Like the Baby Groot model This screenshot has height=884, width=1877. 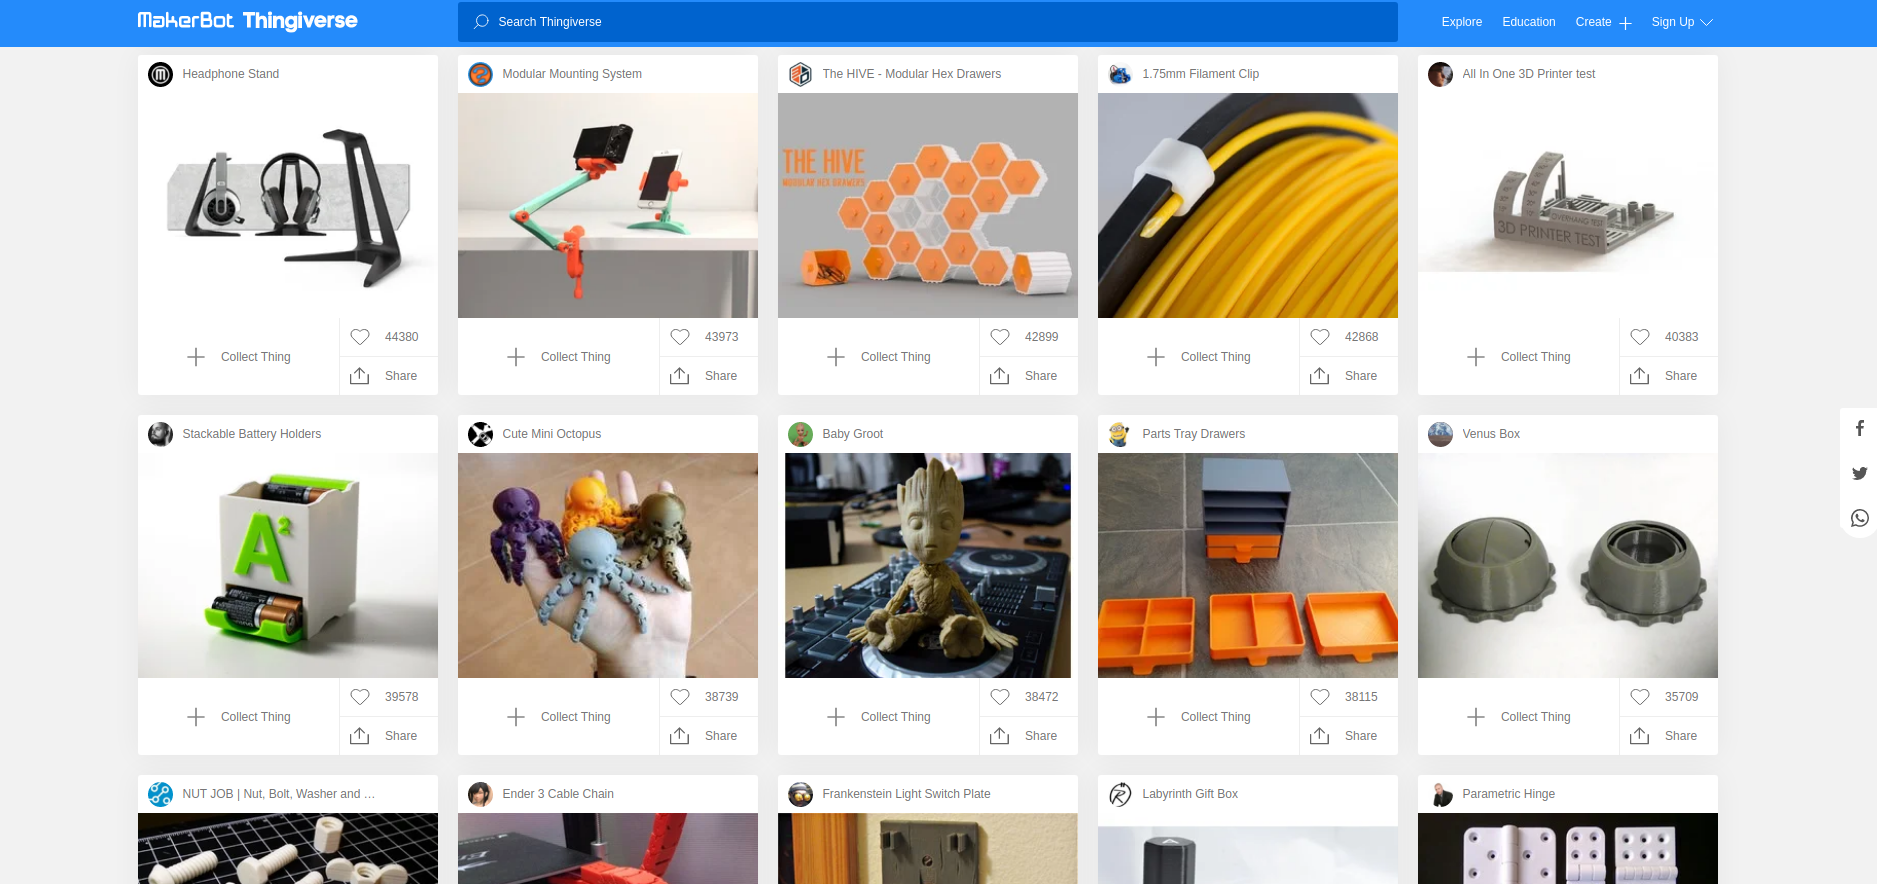pyautogui.click(x=1000, y=697)
